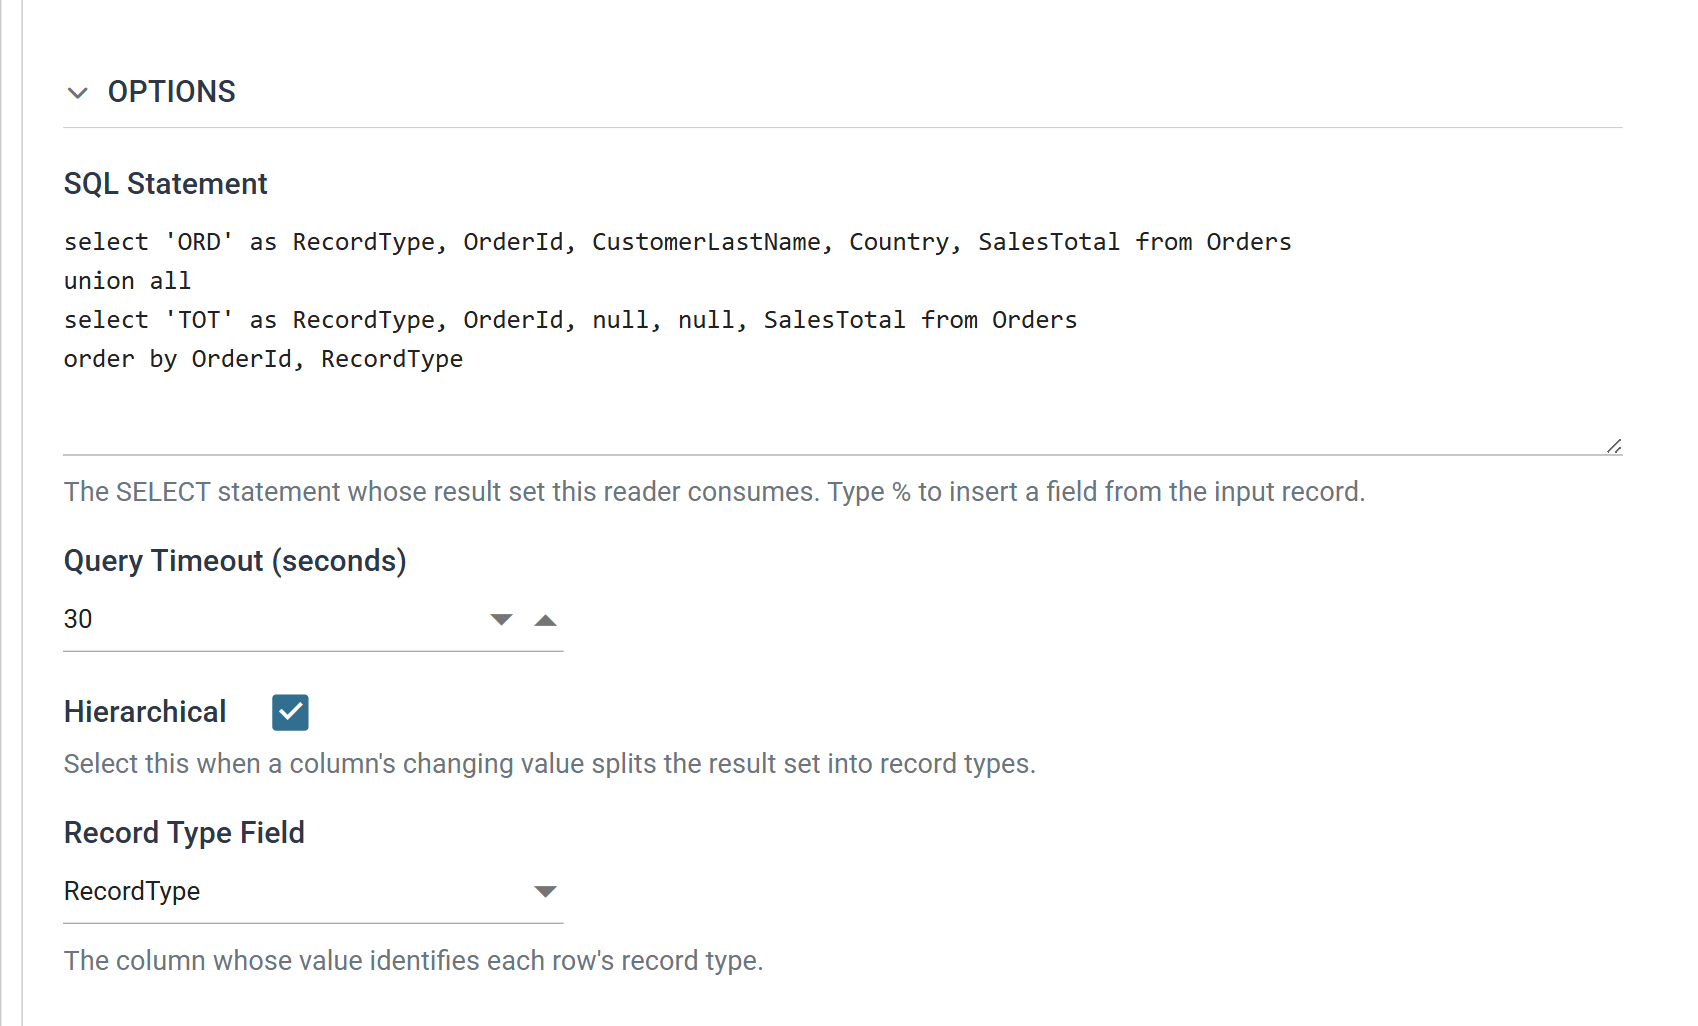
Task: Uncheck the Hierarchical checkbox
Action: point(290,713)
